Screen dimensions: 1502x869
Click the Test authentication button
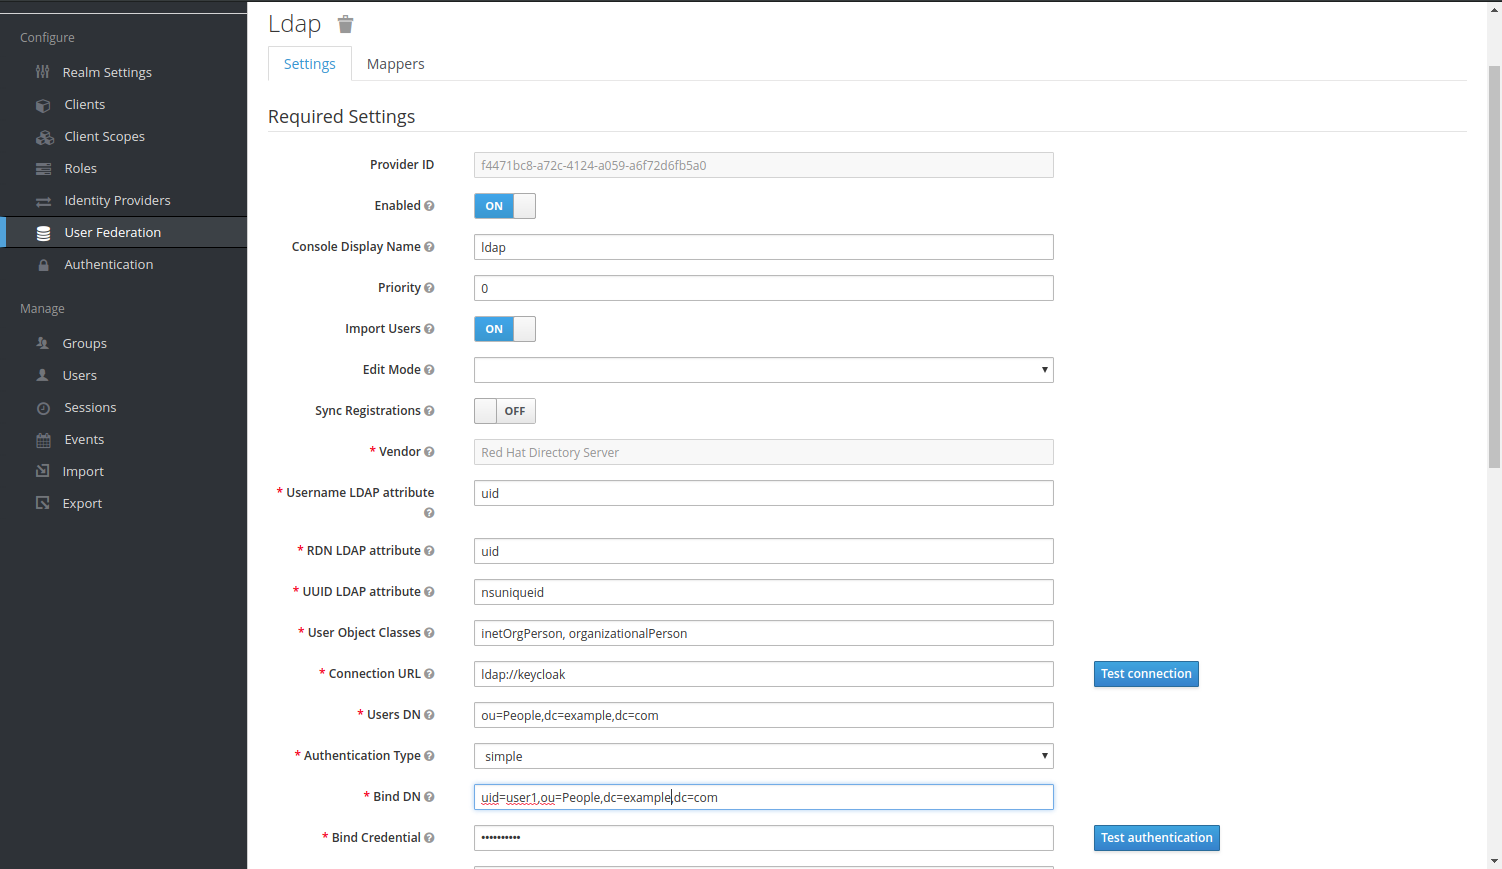click(1156, 838)
